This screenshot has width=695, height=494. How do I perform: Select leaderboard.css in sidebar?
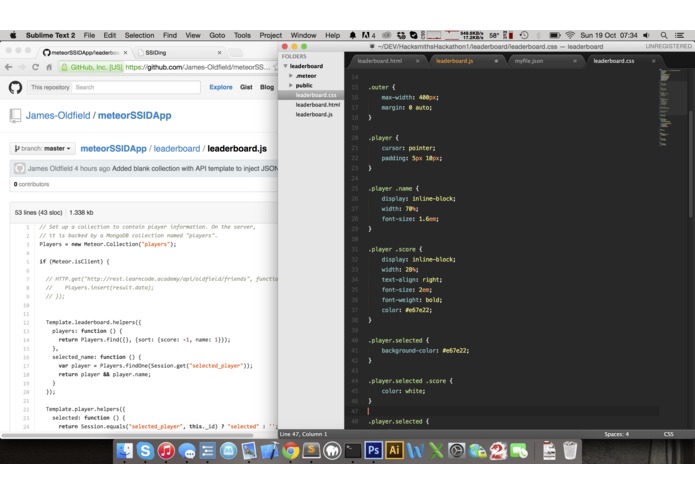(316, 95)
